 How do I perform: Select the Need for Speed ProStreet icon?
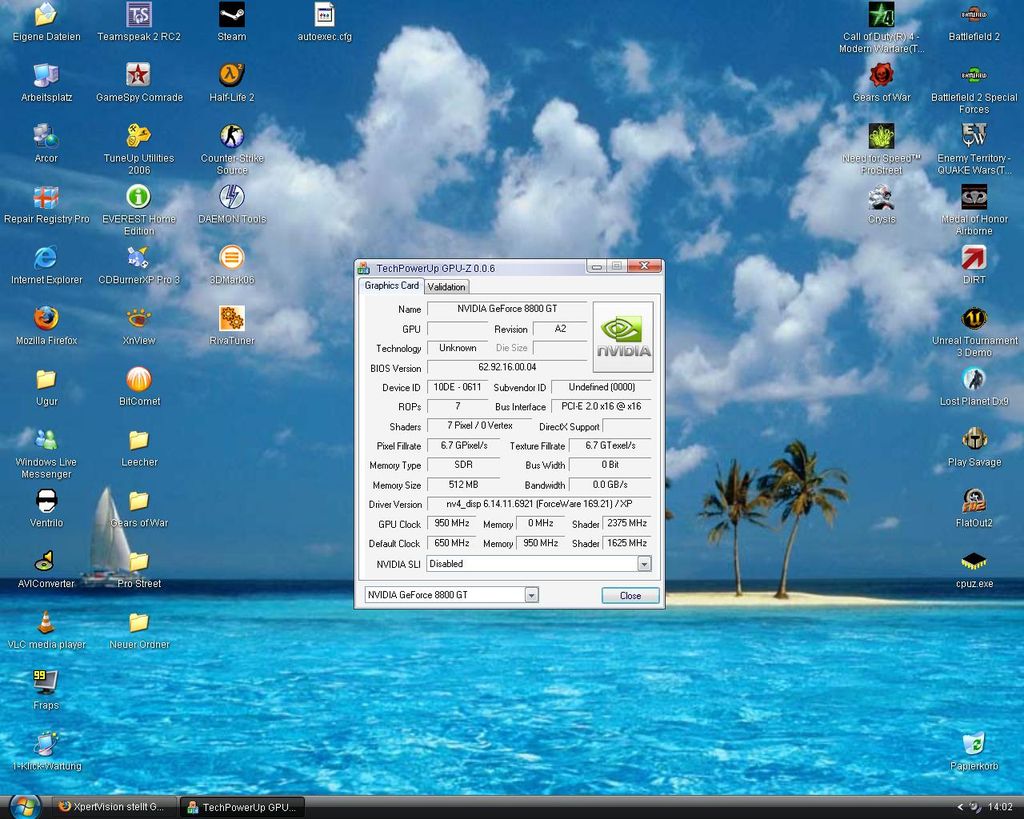881,136
